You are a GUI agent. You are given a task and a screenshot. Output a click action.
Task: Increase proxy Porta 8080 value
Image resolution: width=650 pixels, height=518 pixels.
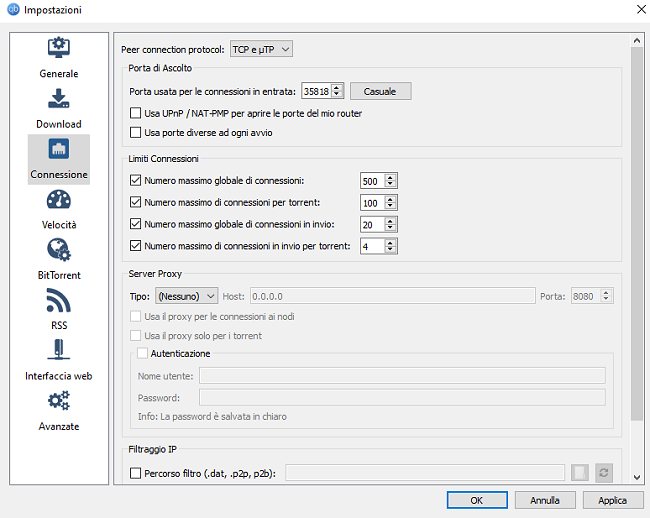pyautogui.click(x=606, y=293)
